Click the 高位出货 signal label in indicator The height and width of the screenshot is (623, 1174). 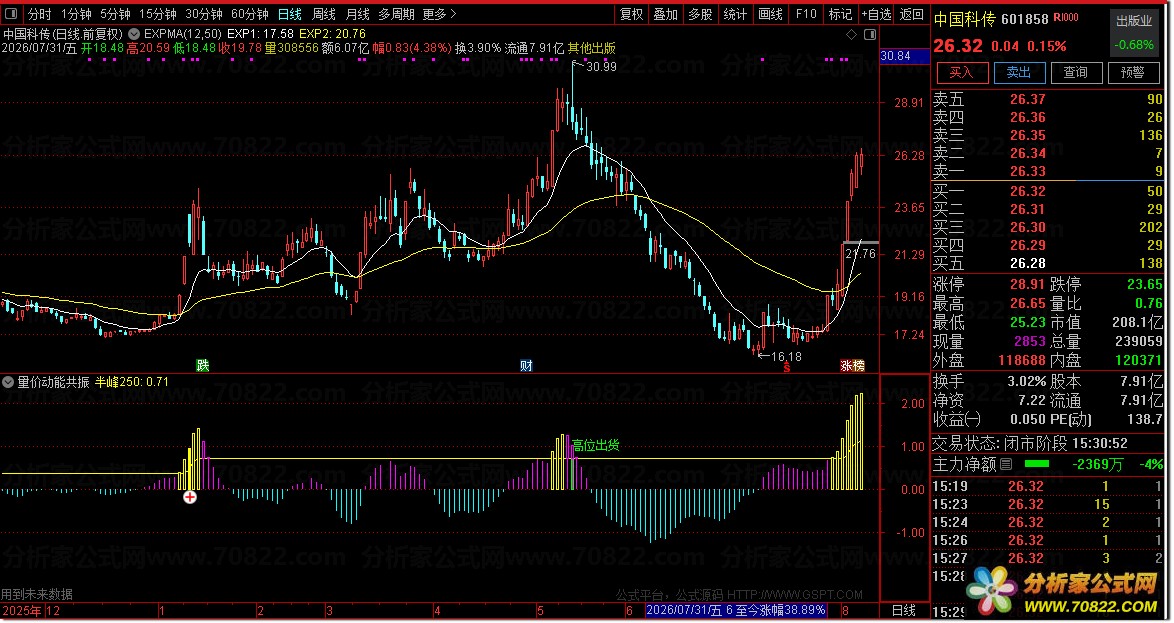pyautogui.click(x=596, y=446)
